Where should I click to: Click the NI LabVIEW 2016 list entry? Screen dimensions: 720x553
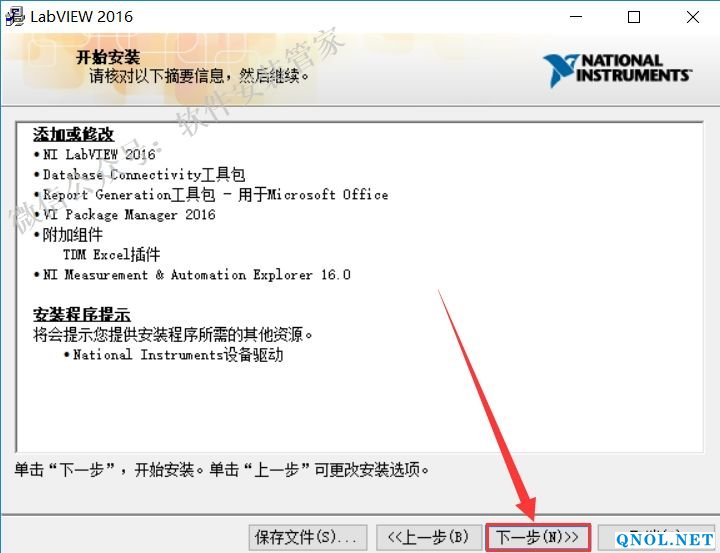[99, 155]
